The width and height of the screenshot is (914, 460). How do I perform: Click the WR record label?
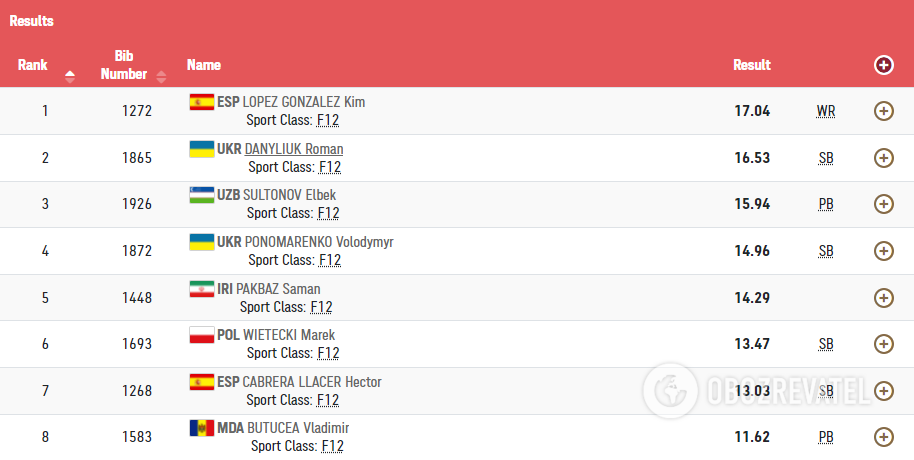(x=826, y=111)
